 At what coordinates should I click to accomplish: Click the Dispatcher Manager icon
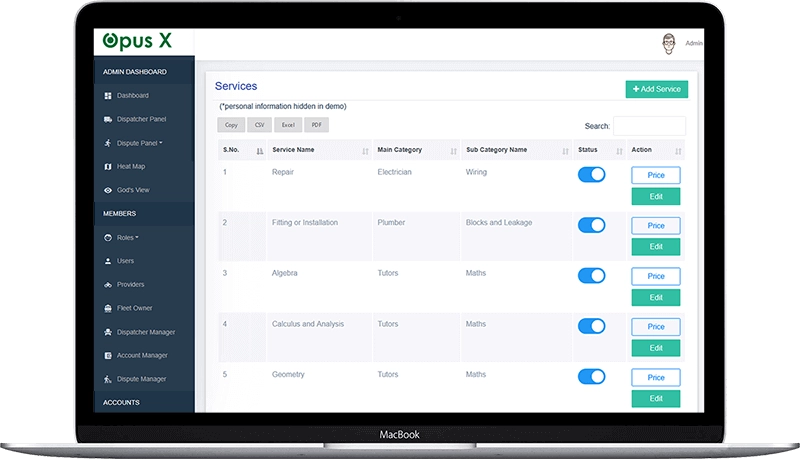pyautogui.click(x=108, y=332)
